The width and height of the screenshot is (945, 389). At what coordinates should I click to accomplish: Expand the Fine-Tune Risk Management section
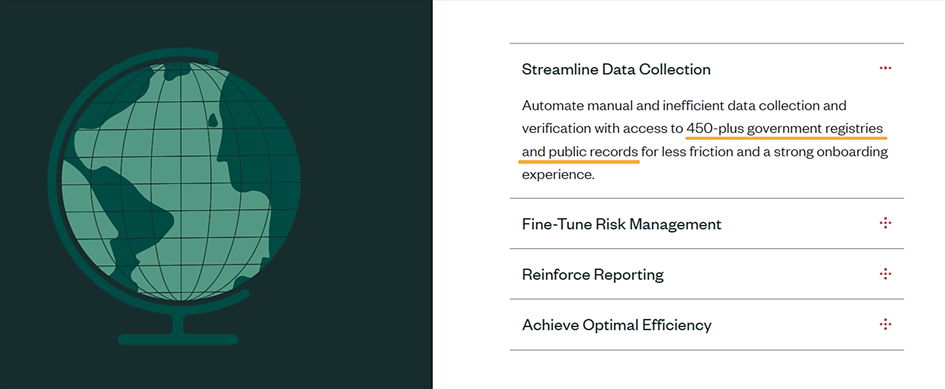(x=706, y=224)
